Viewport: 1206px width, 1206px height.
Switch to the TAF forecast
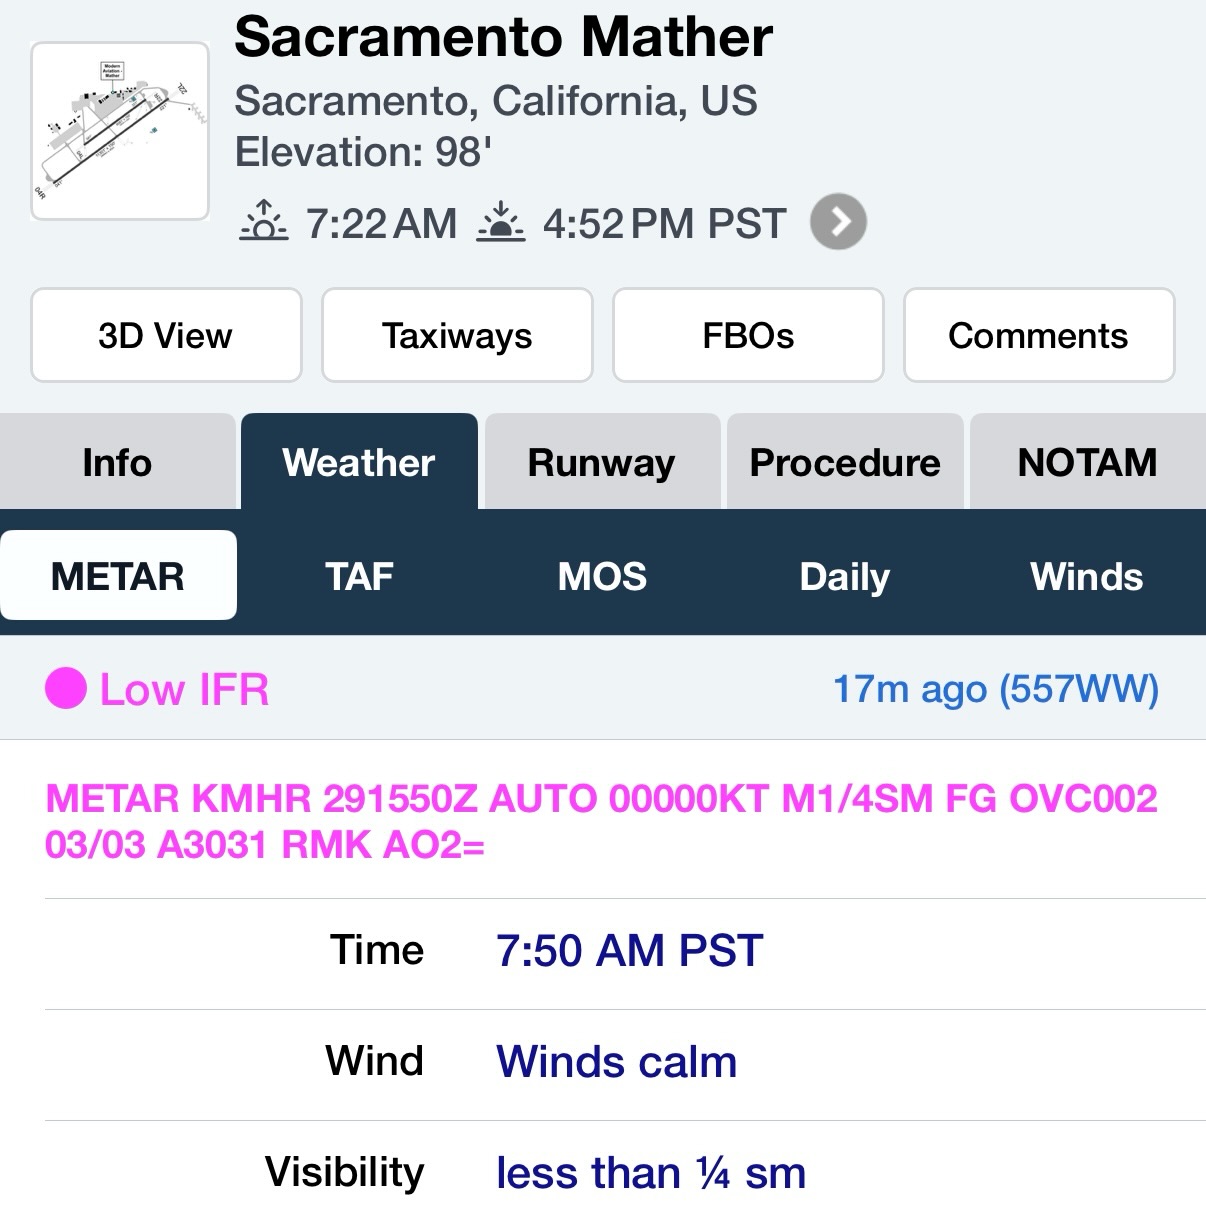359,576
